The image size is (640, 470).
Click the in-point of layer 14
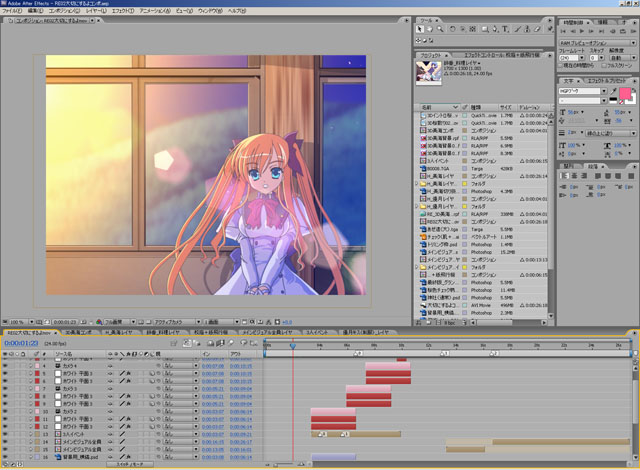tap(213, 442)
